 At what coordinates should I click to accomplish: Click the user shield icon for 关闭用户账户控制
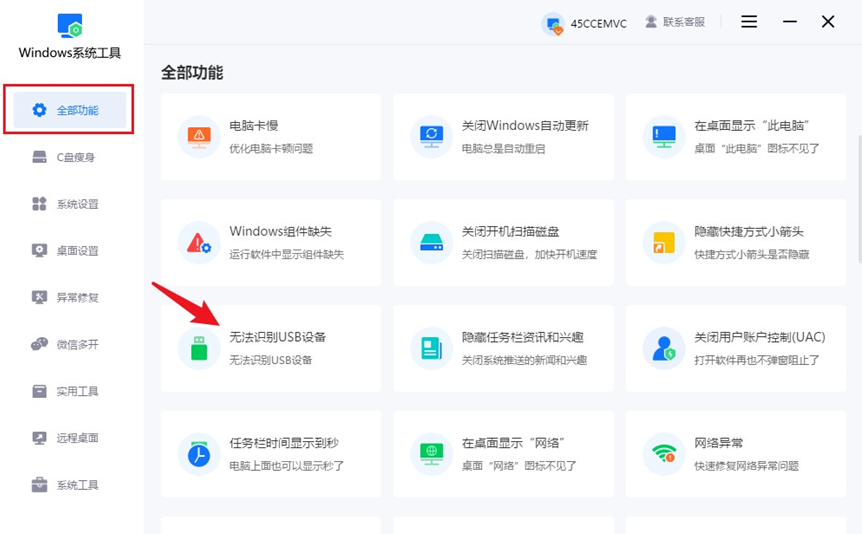click(x=664, y=348)
